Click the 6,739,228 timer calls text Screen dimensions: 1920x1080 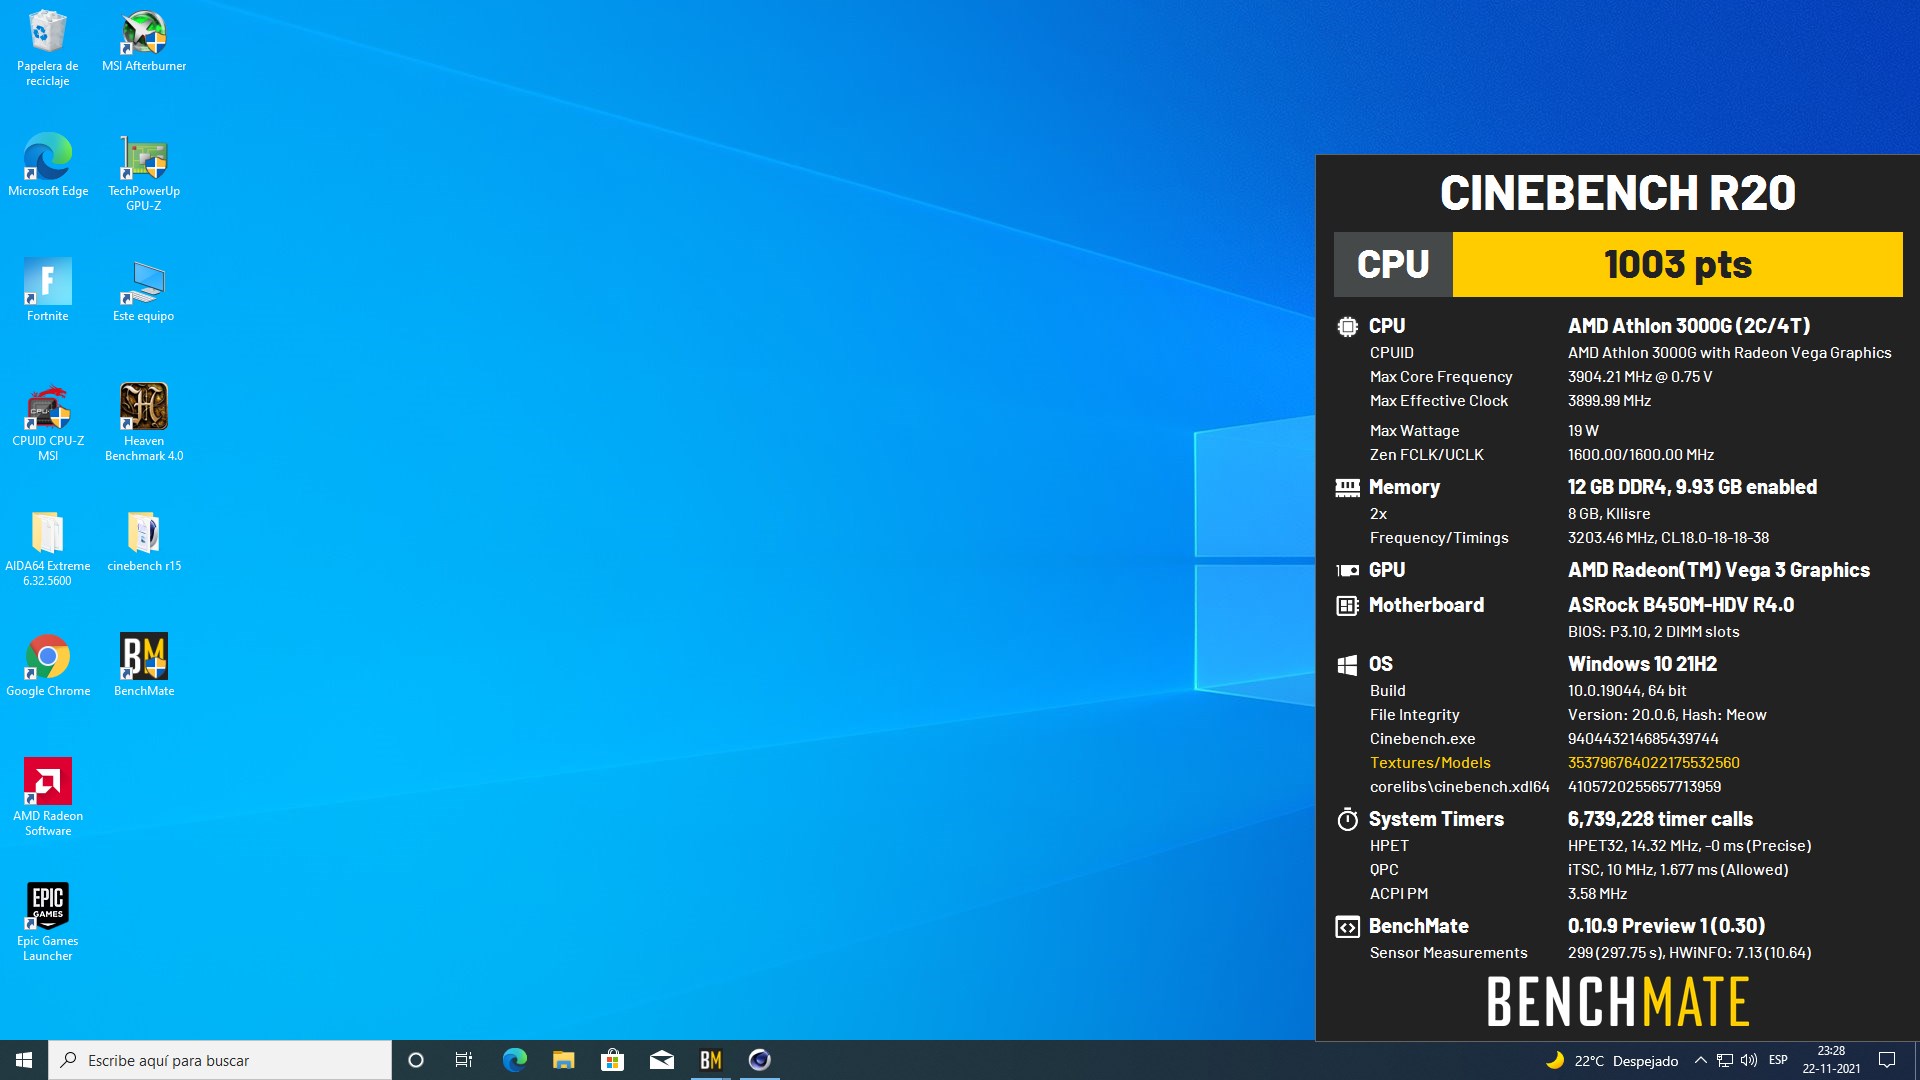click(1660, 819)
